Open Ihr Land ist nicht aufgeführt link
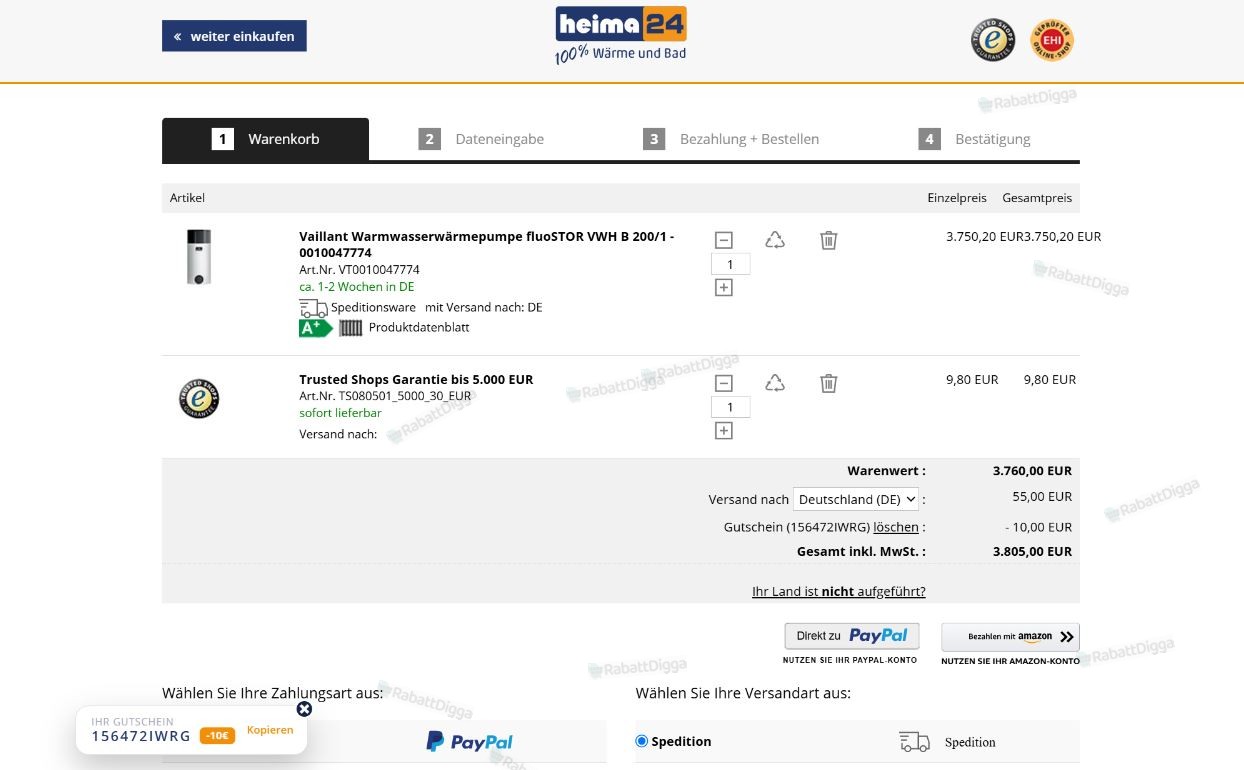This screenshot has width=1244, height=770. click(839, 591)
